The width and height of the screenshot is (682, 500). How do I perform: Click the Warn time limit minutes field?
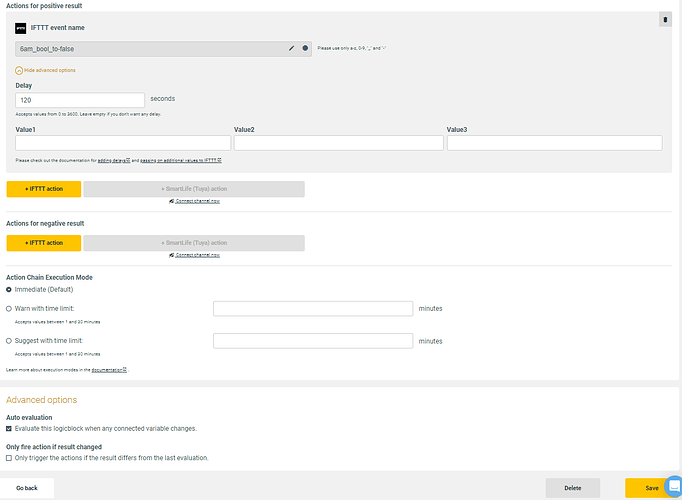click(313, 309)
